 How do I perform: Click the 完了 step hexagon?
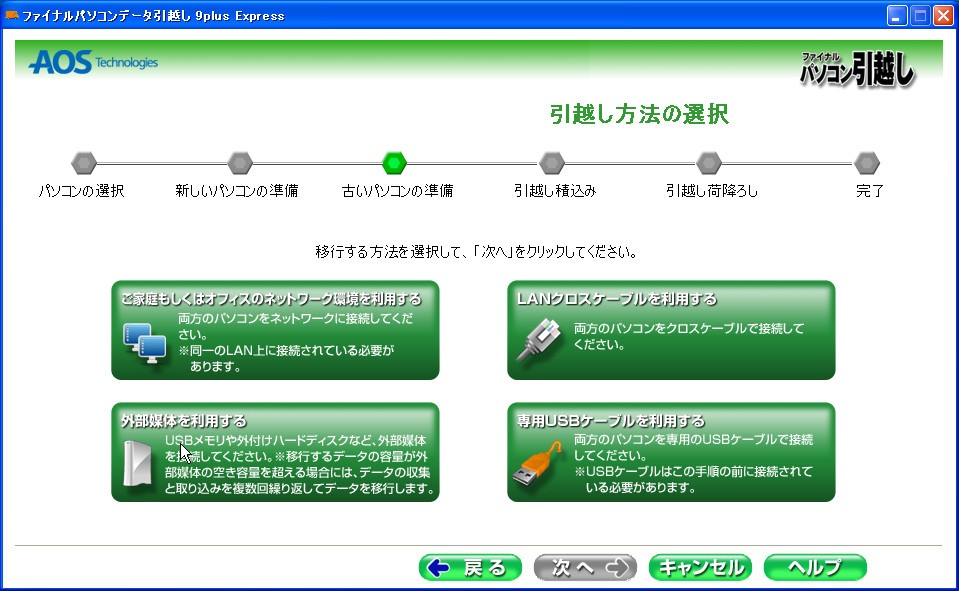tap(866, 162)
